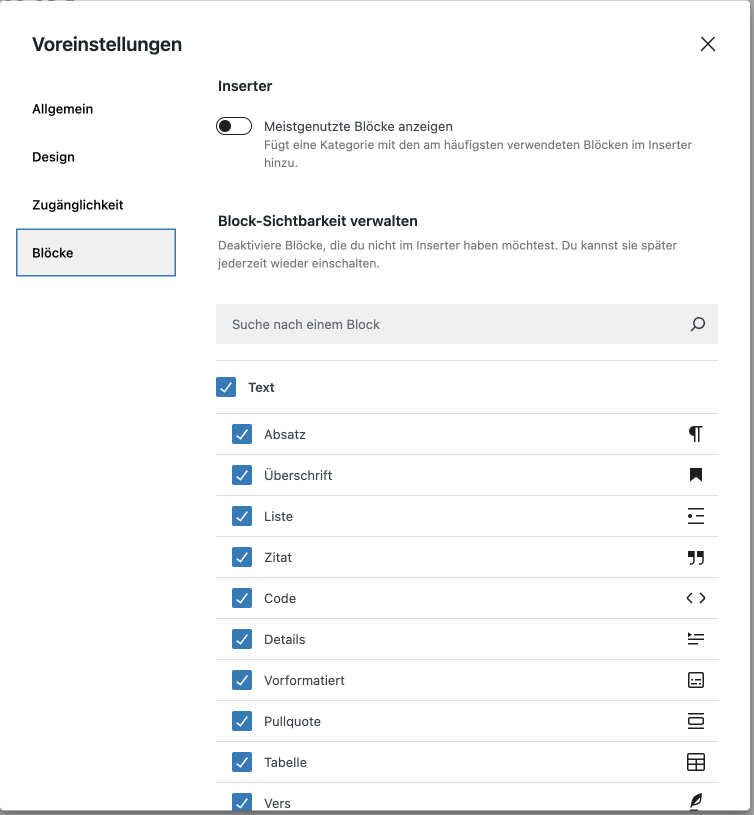
Task: Click the Suche nach einem Block field
Action: [450, 324]
